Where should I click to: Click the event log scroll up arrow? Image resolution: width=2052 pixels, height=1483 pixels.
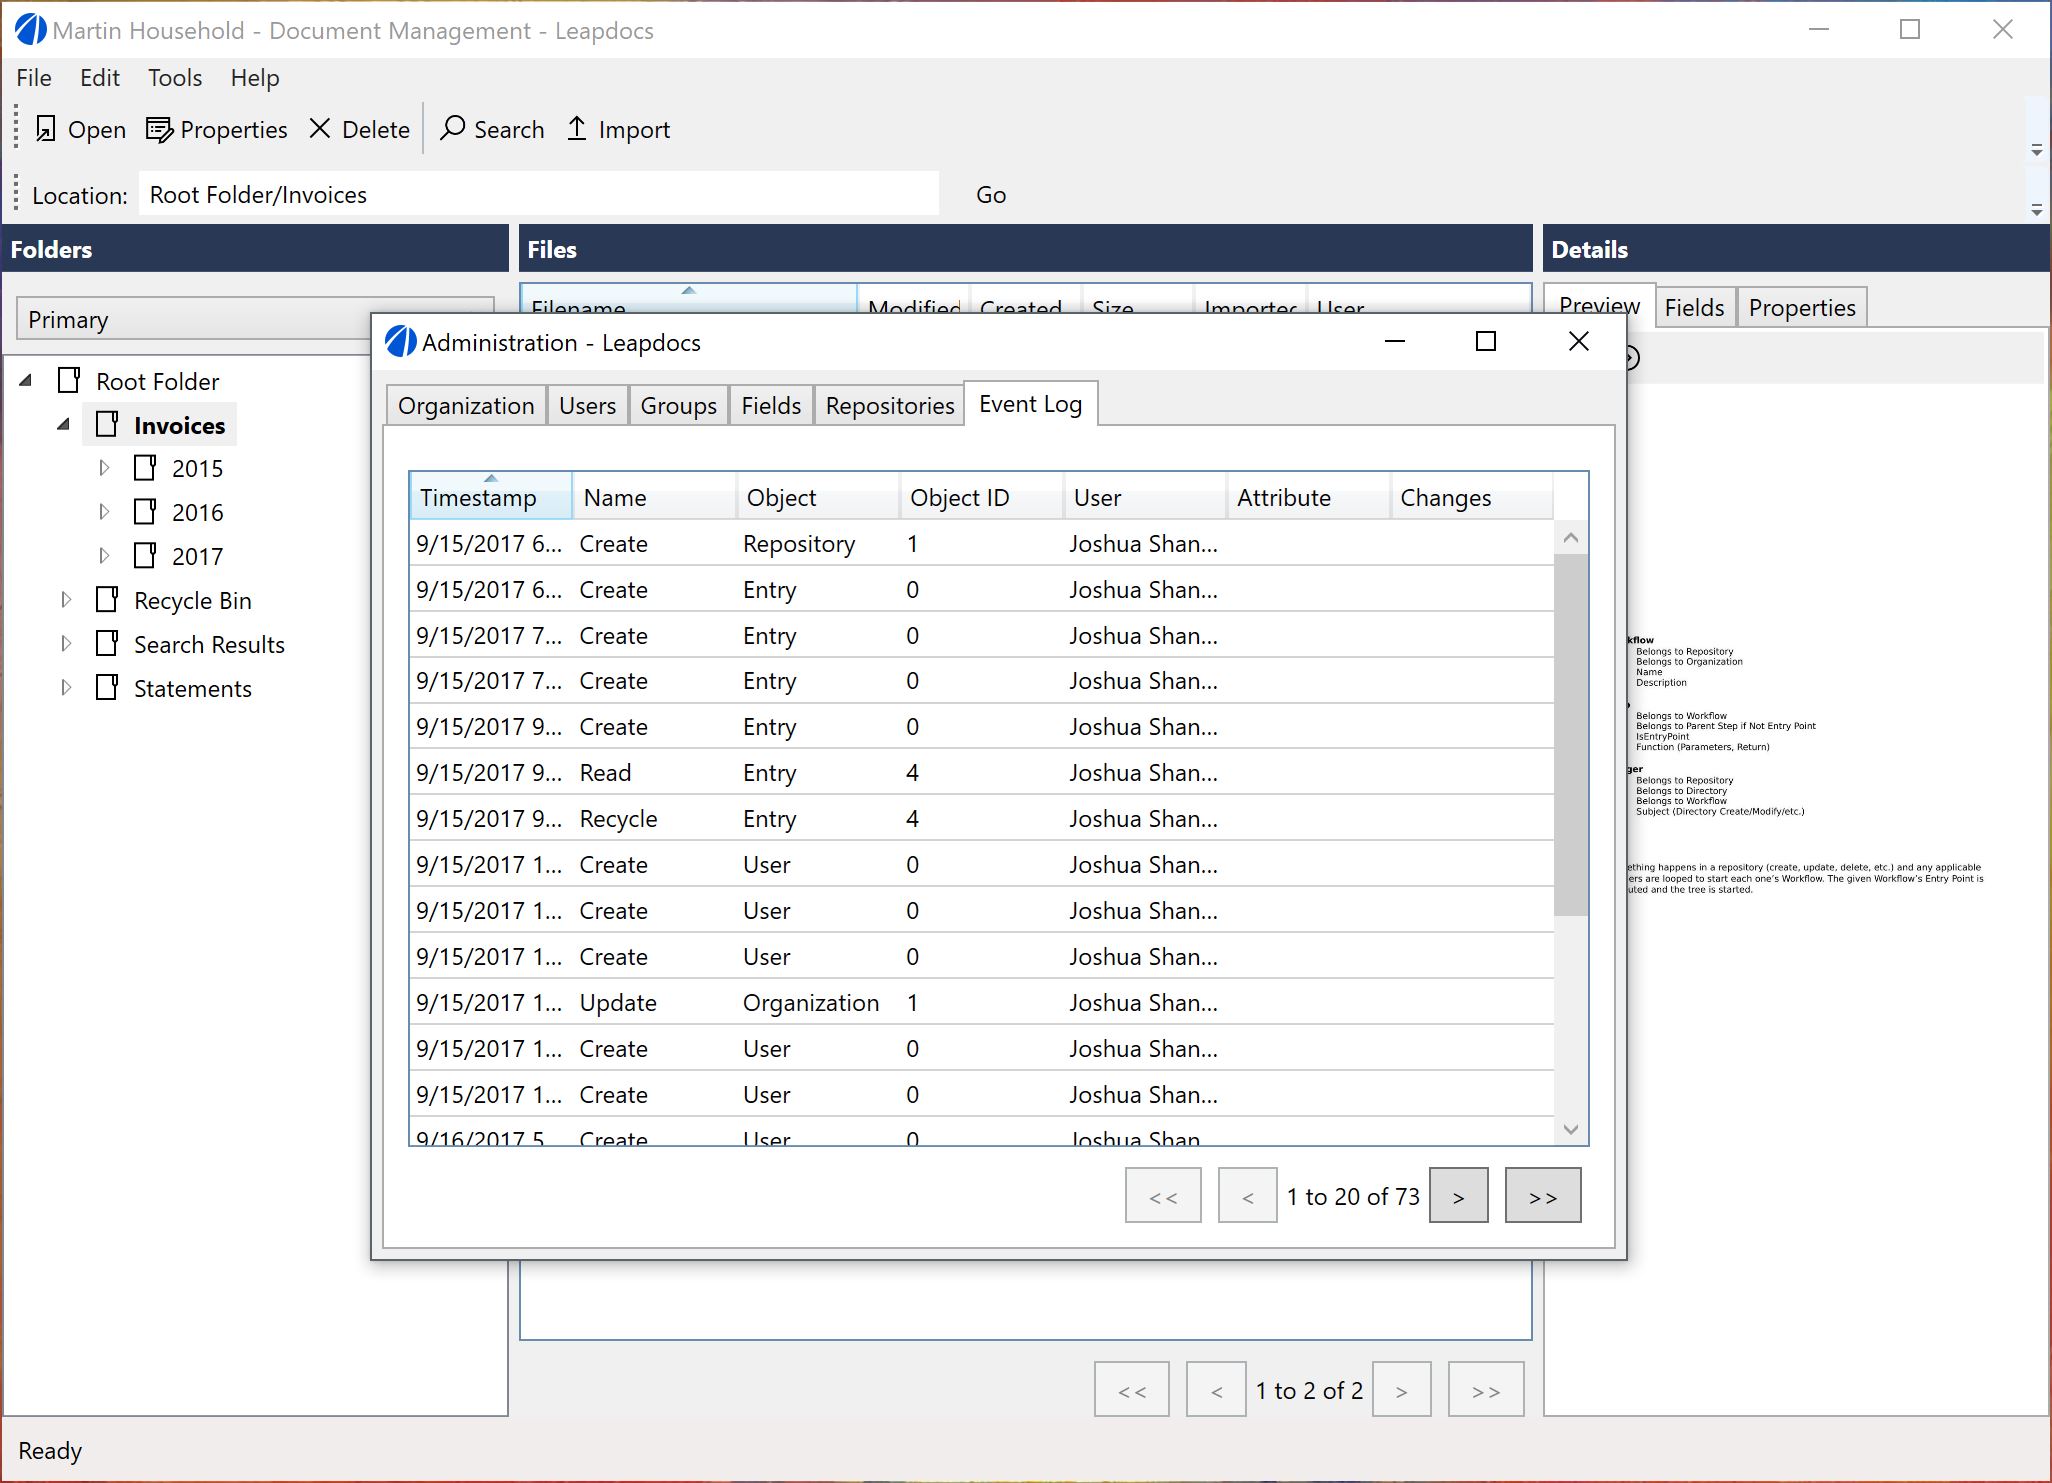click(x=1571, y=538)
